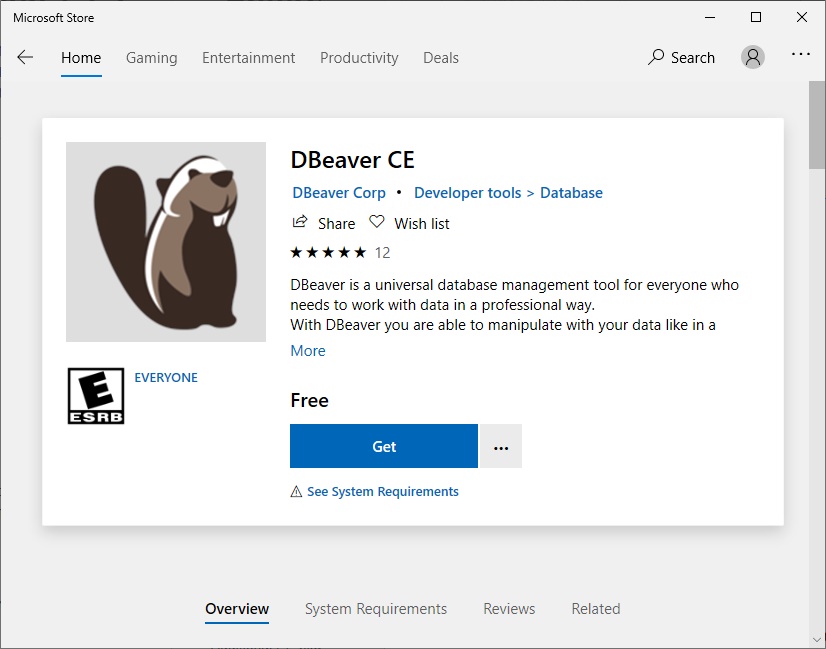The width and height of the screenshot is (826, 649).
Task: Open the Deals tab
Action: (x=441, y=57)
